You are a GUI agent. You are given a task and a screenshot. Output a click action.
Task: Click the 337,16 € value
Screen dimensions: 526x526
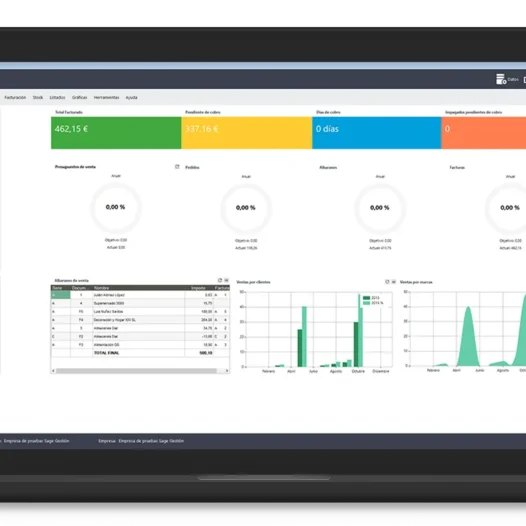pos(202,129)
